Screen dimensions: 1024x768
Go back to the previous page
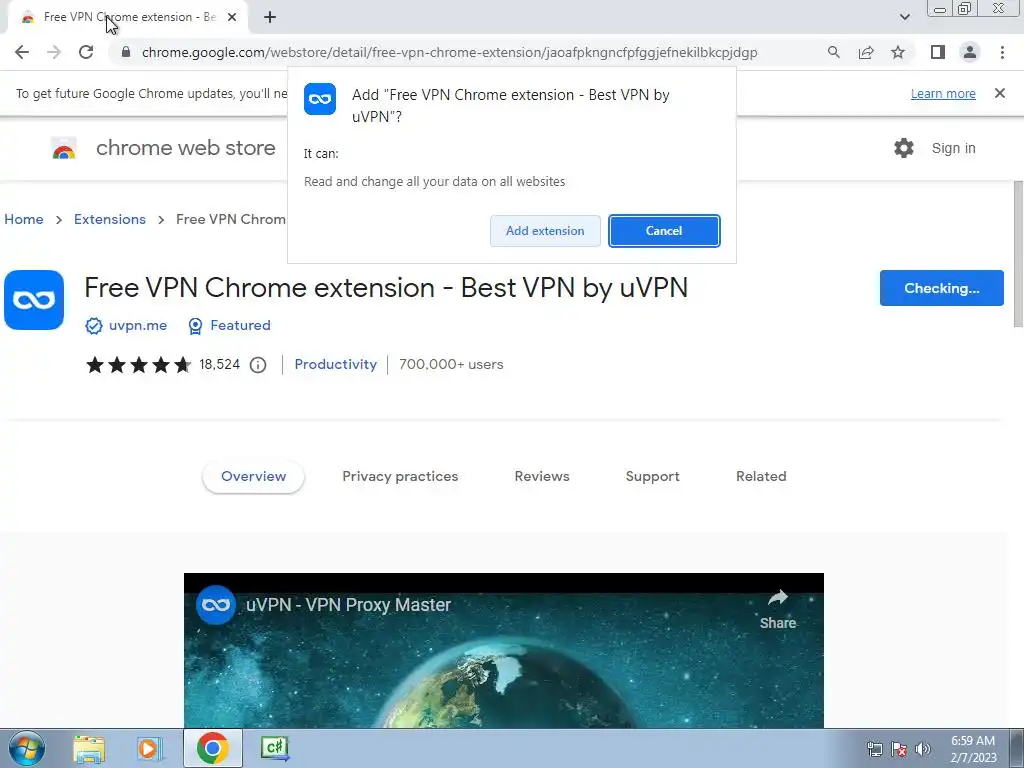(22, 52)
